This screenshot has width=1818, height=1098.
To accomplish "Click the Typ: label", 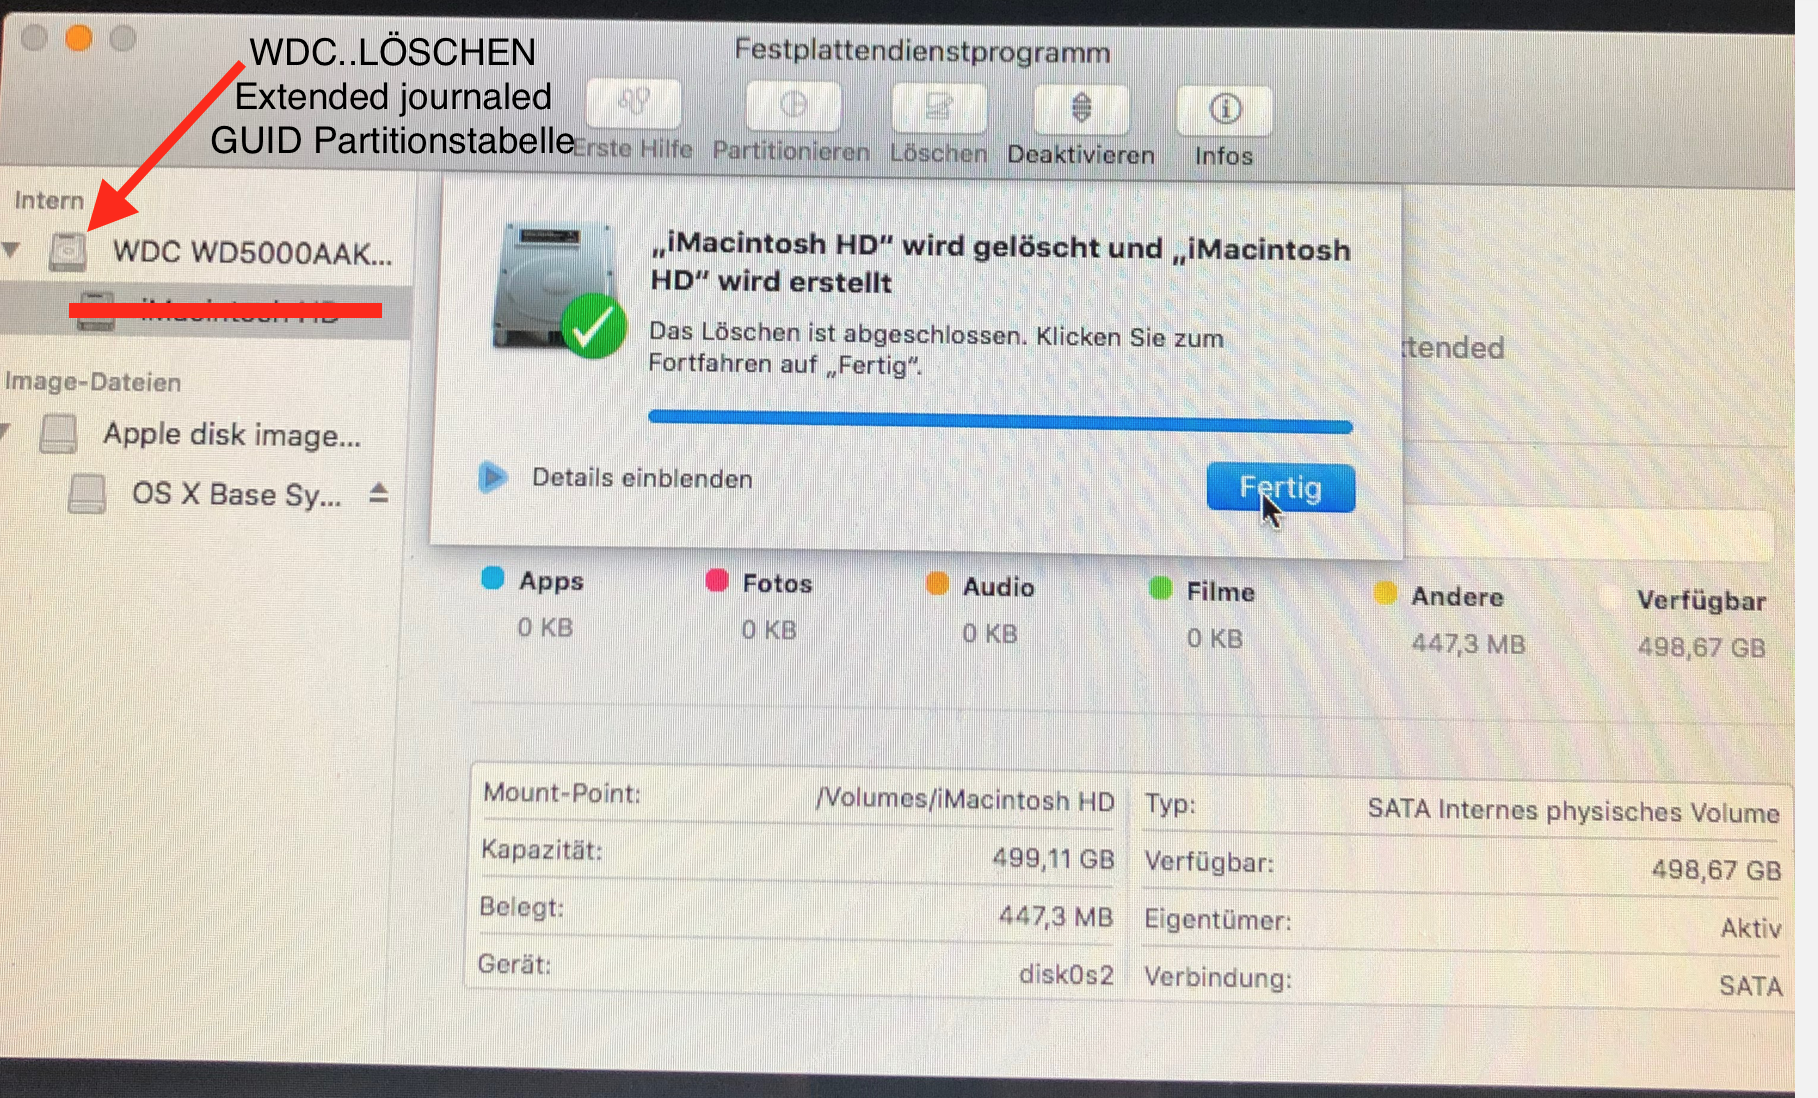I will point(1170,804).
